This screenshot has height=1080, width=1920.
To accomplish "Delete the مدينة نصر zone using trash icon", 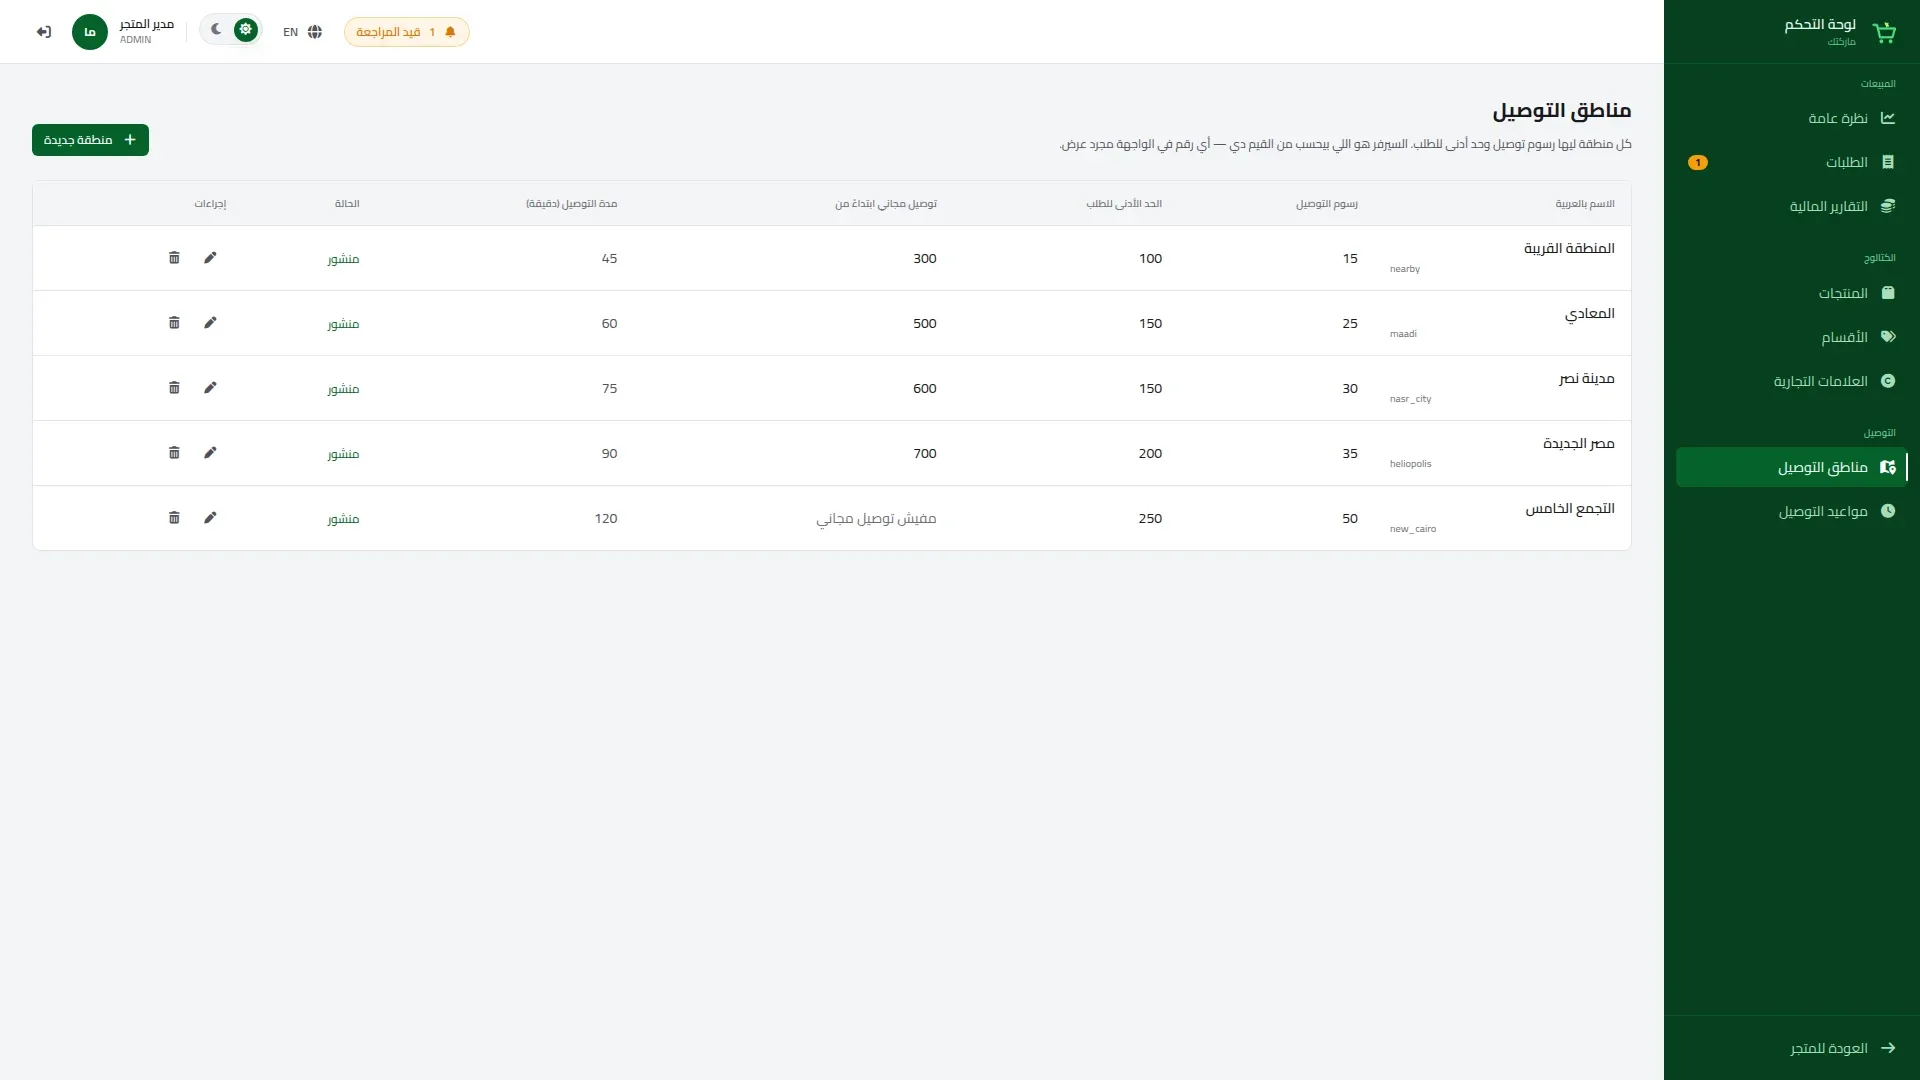I will (x=174, y=388).
